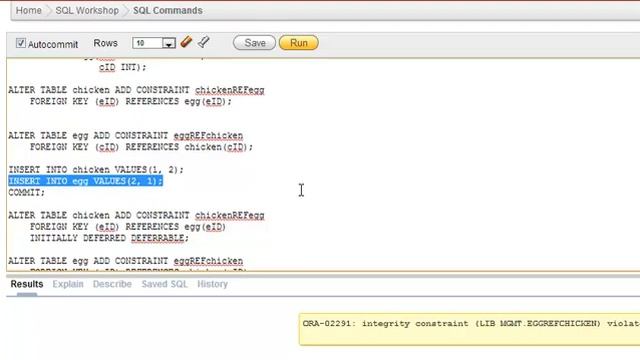Image resolution: width=640 pixels, height=360 pixels.
Task: Click the find tables pencil icon
Action: (203, 42)
